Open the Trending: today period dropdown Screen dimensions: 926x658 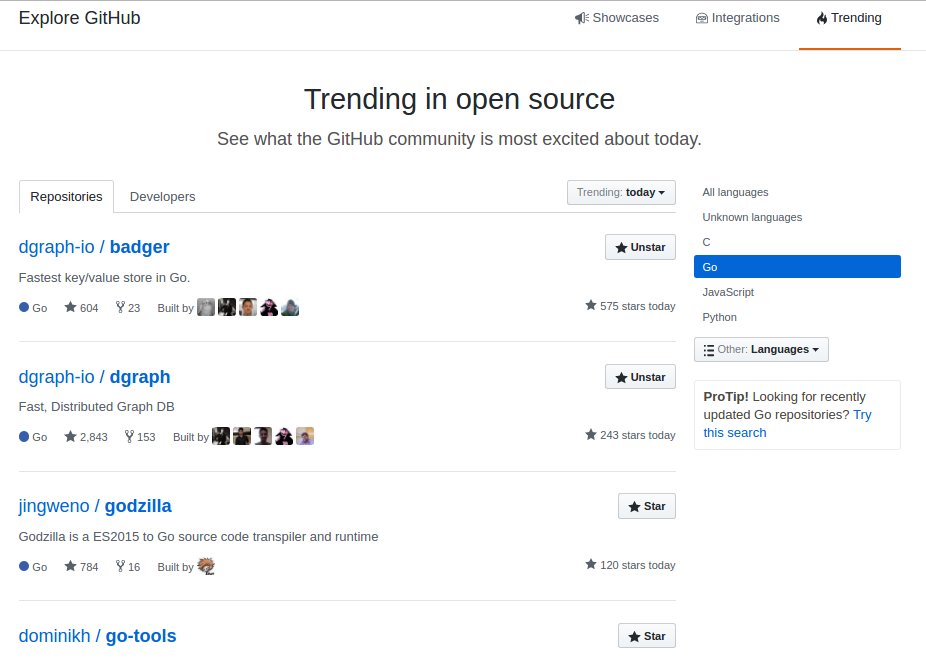click(x=621, y=193)
